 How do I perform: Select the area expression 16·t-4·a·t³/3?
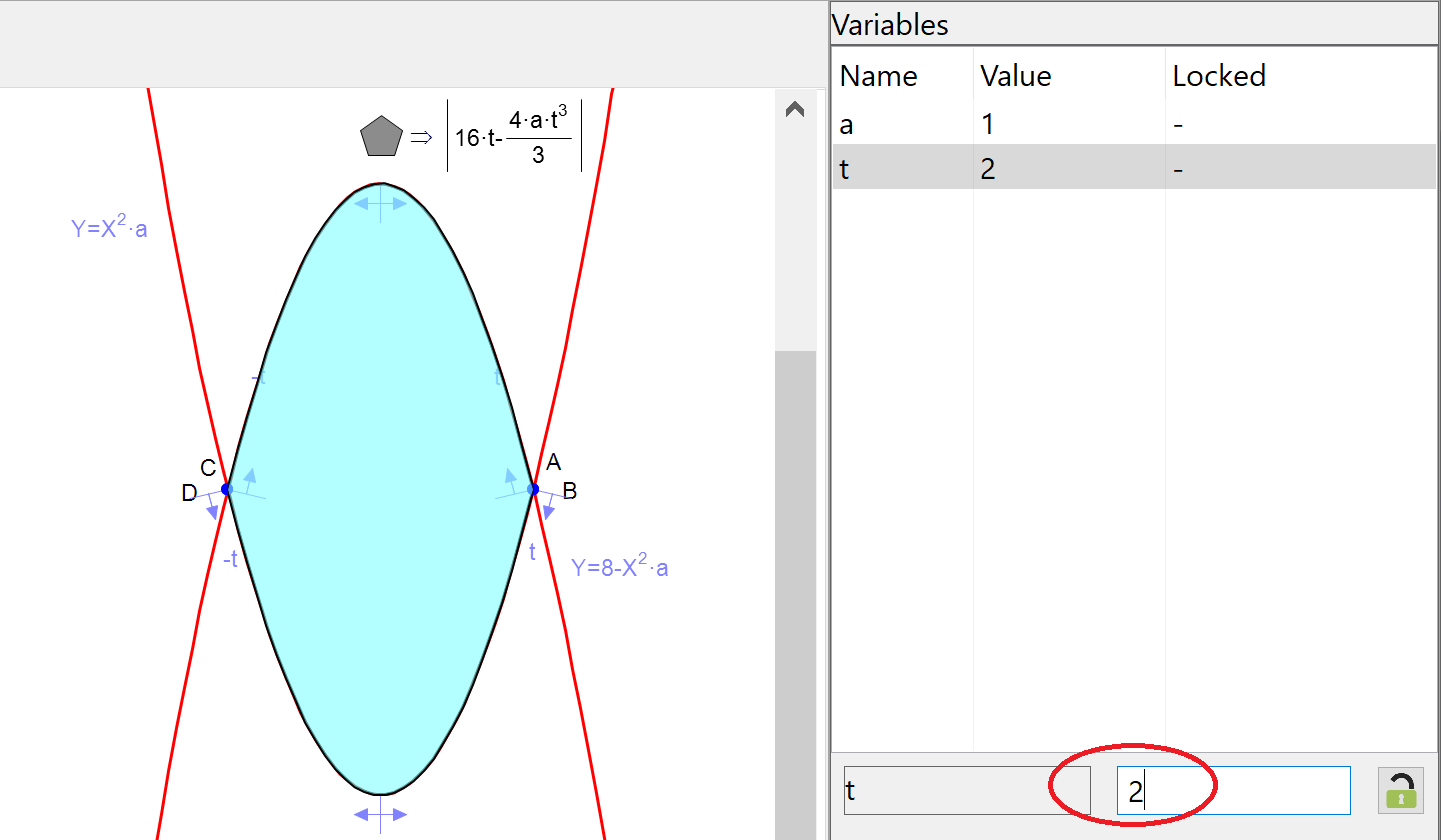click(x=514, y=137)
